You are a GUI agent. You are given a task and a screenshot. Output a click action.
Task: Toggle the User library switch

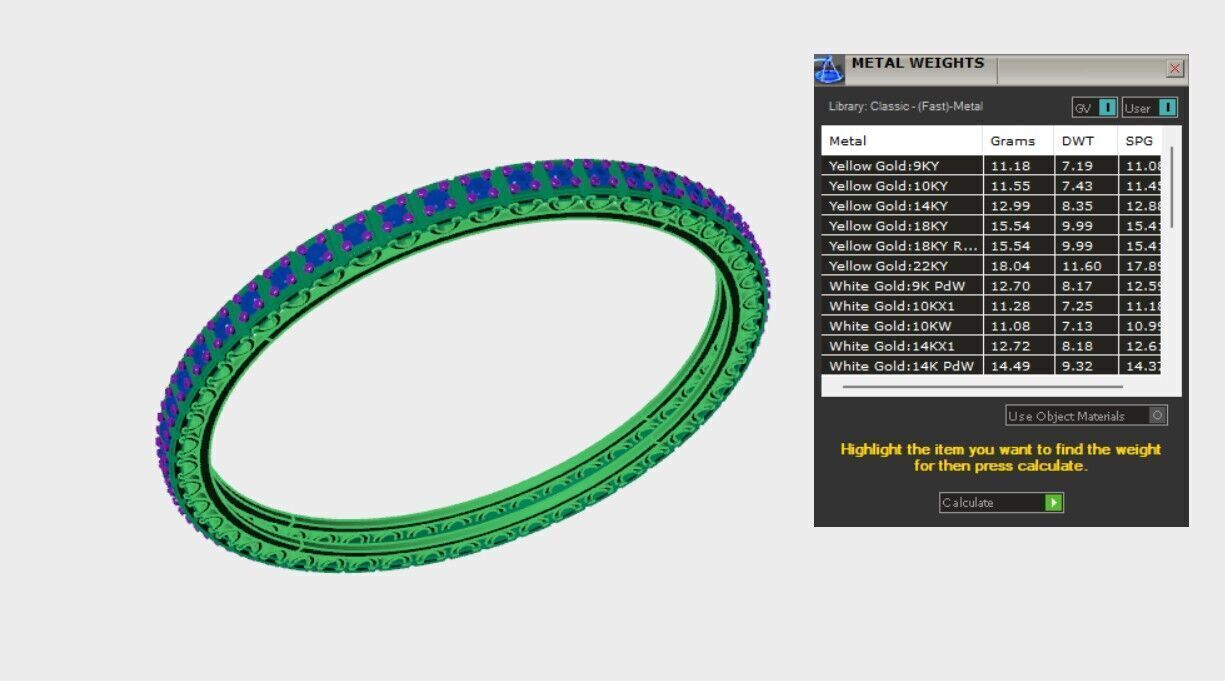[x=1150, y=108]
